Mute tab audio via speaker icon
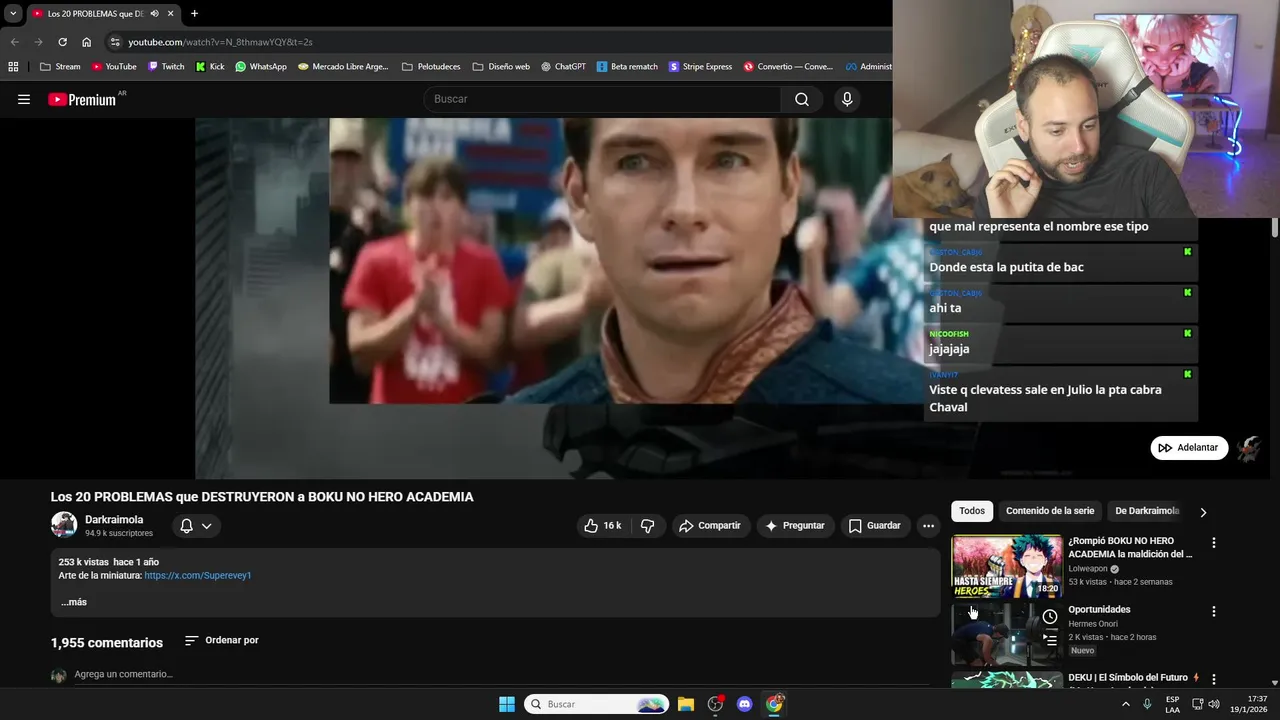This screenshot has height=720, width=1280. [154, 13]
